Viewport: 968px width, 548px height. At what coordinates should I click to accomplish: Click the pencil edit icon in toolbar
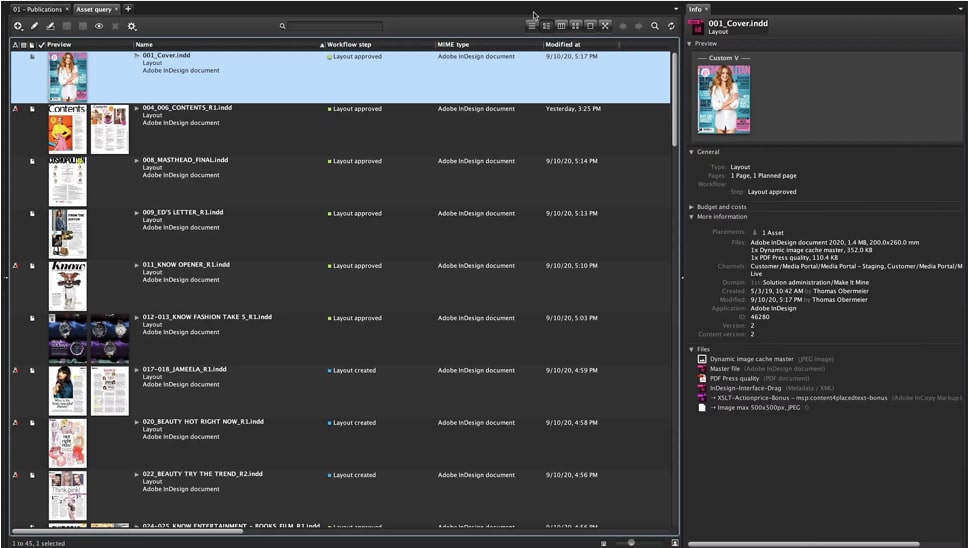pos(35,26)
